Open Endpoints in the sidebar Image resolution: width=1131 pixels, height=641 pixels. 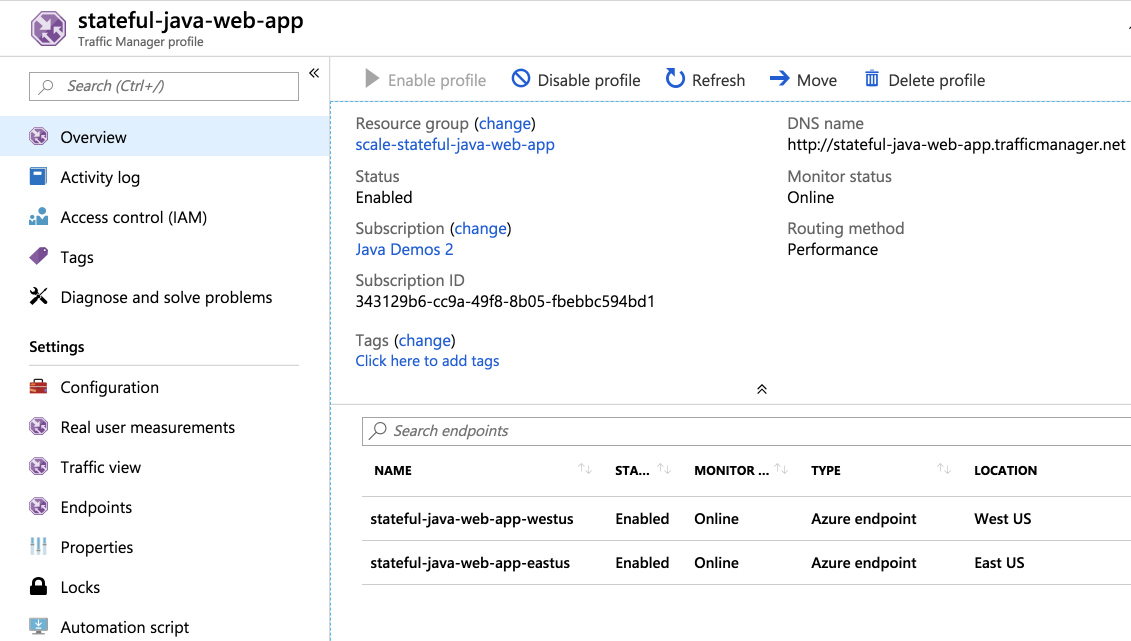pyautogui.click(x=96, y=508)
